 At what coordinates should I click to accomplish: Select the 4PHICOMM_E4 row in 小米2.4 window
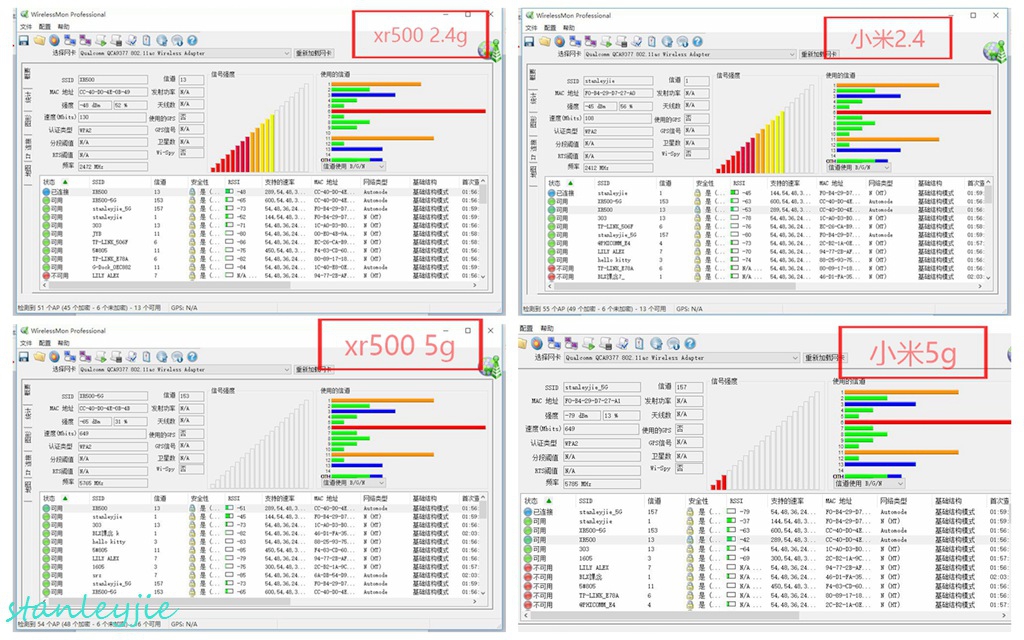tap(767, 243)
